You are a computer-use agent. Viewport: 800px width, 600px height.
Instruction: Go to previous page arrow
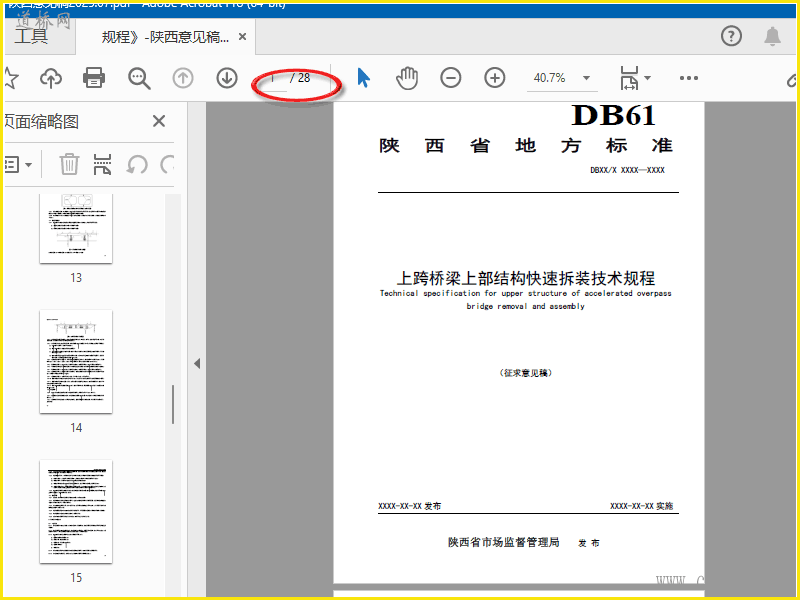pyautogui.click(x=183, y=78)
